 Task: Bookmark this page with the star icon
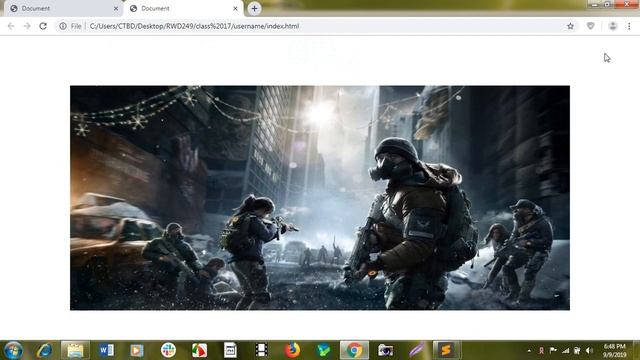point(570,26)
